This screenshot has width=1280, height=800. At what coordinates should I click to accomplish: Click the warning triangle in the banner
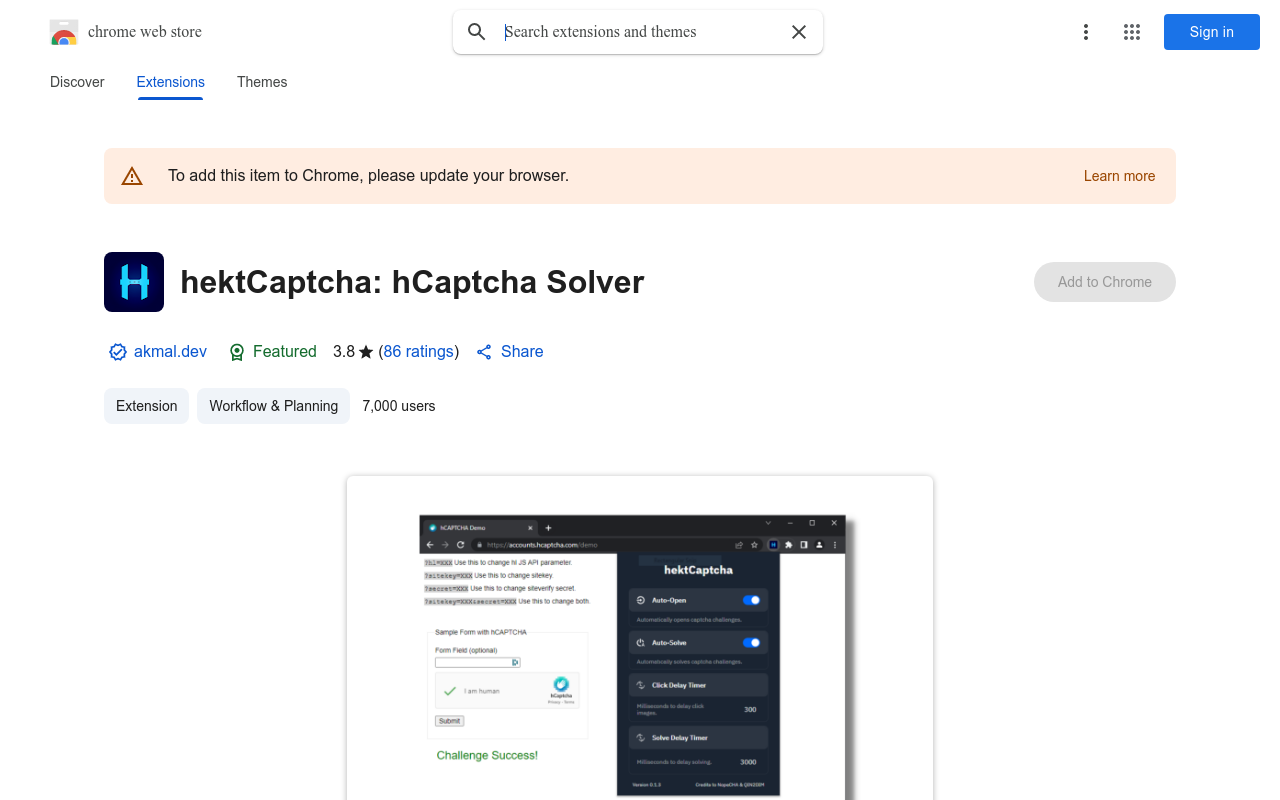pos(132,175)
